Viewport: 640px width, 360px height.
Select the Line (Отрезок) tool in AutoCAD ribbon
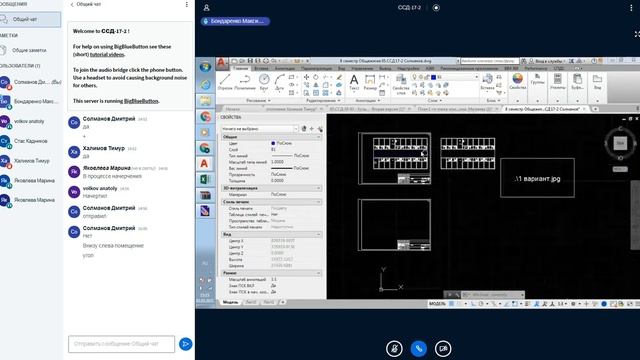(x=225, y=81)
